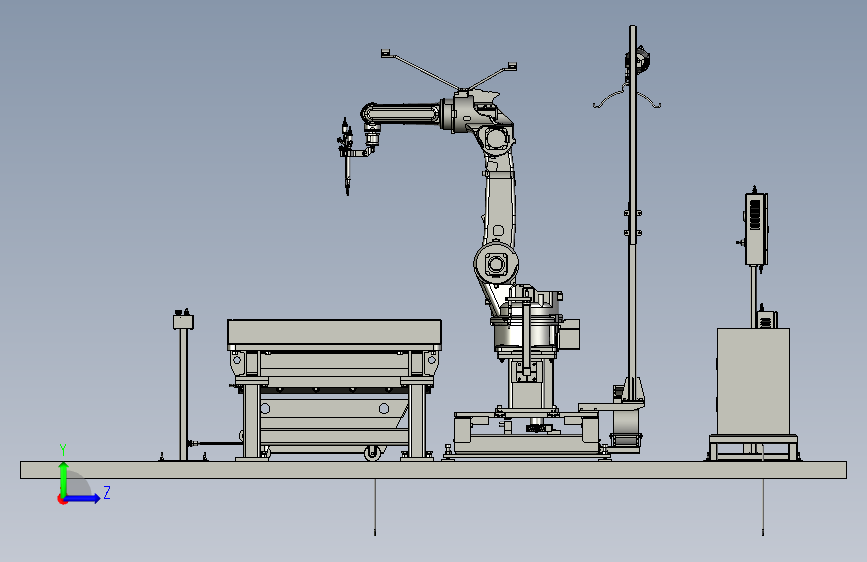Select the cabinet support frame legs

tap(753, 447)
